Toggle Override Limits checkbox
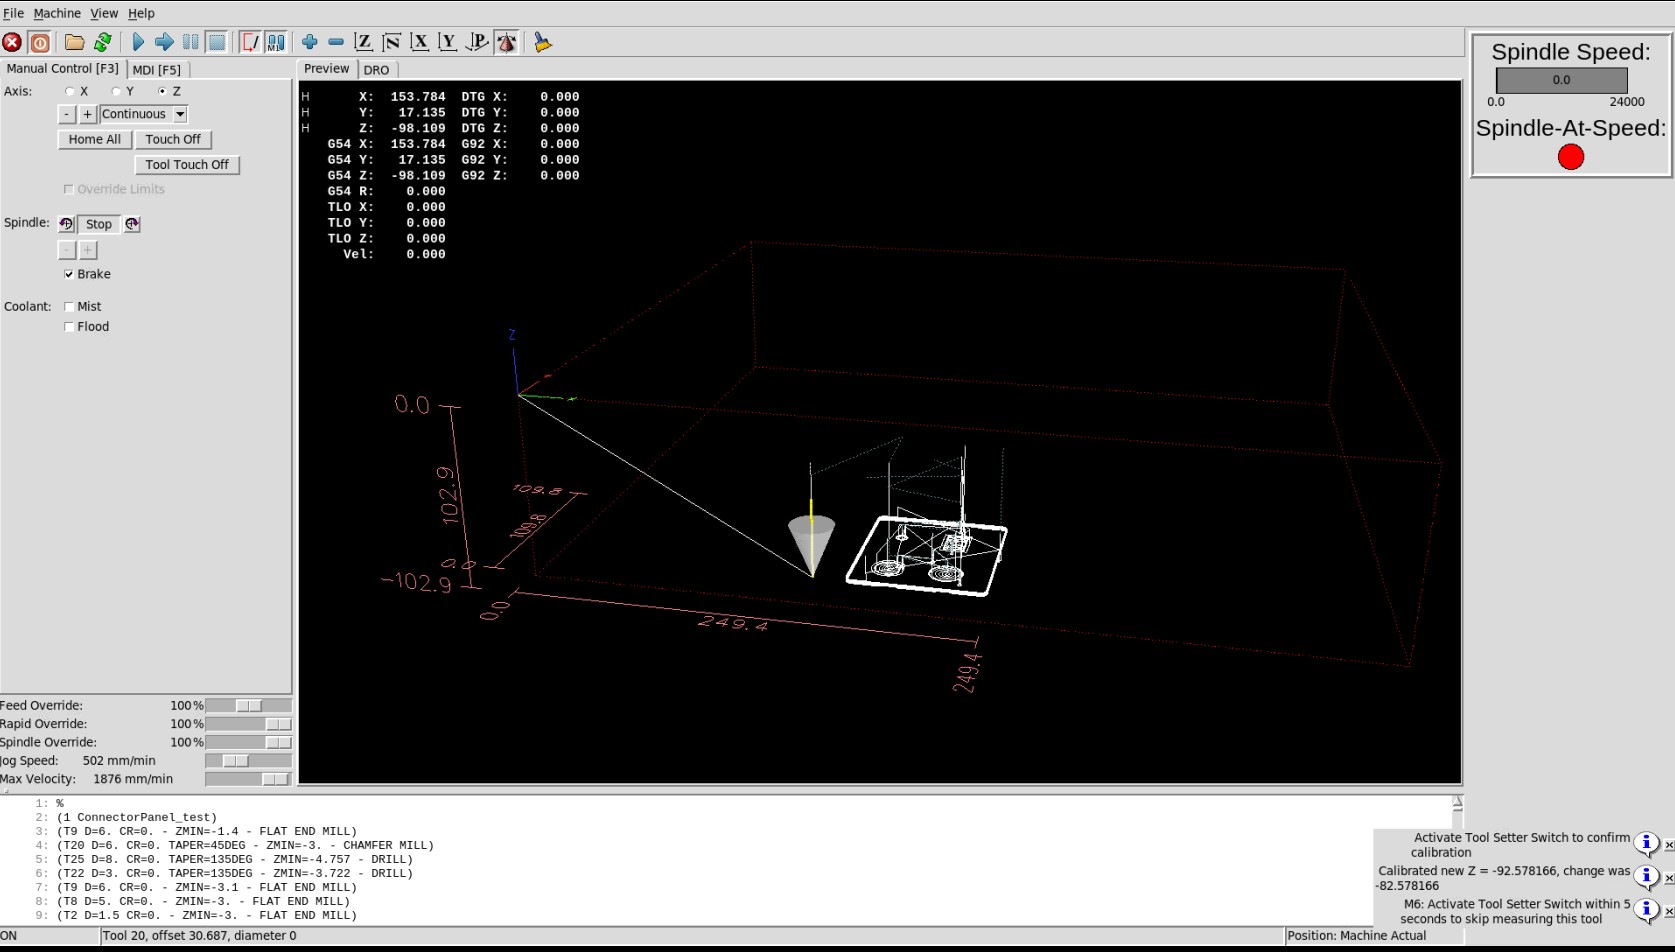1675x952 pixels. pyautogui.click(x=69, y=189)
